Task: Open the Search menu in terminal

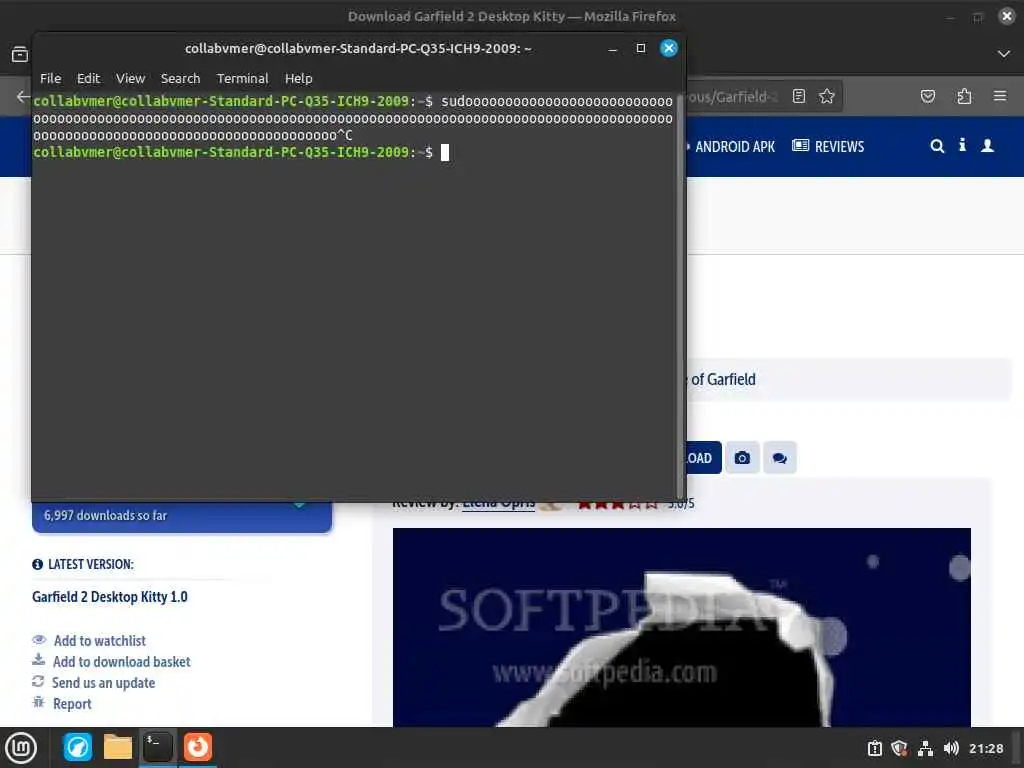Action: click(x=180, y=78)
